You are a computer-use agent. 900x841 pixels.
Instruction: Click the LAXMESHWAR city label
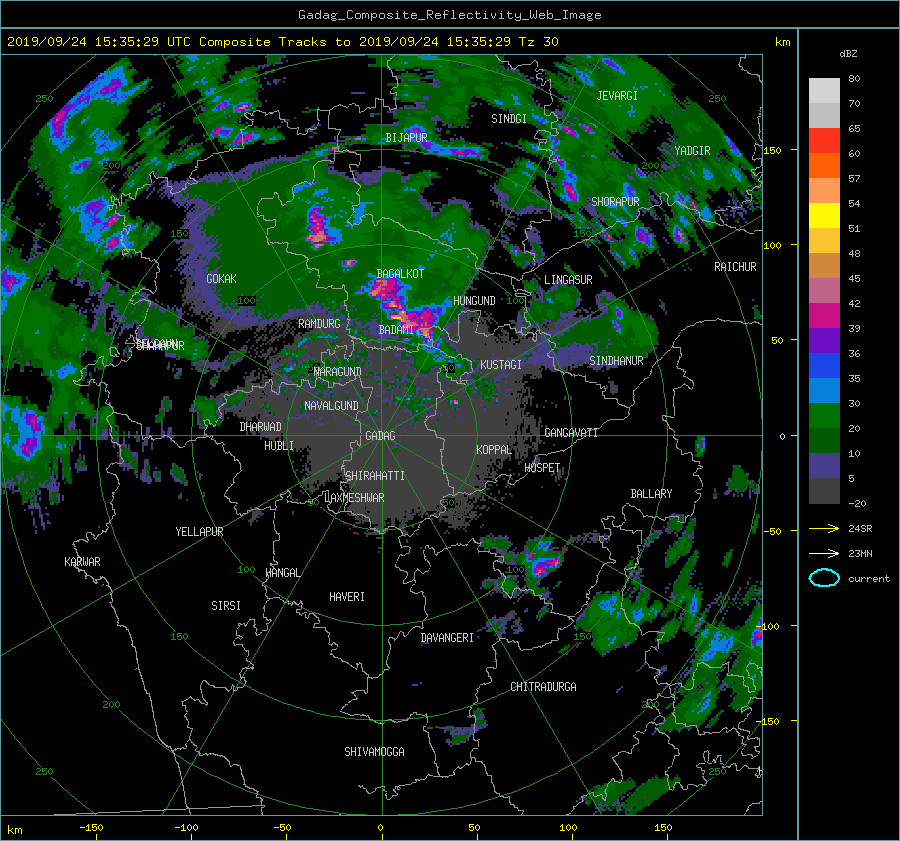[x=355, y=498]
